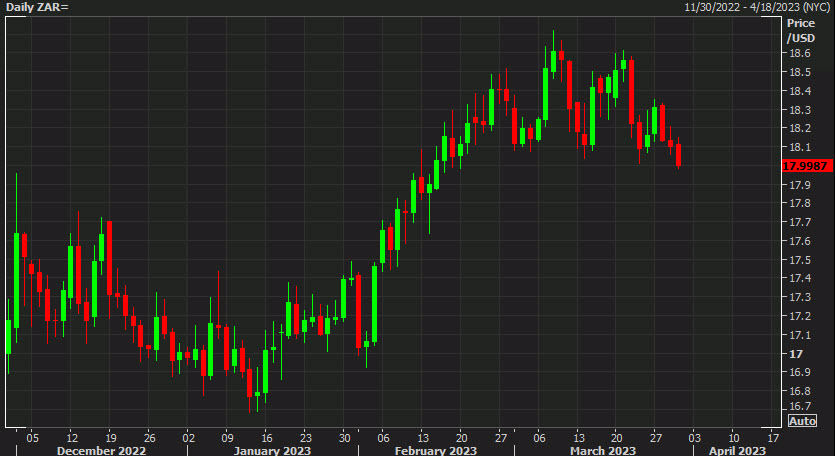Click the 13 date tick in February
This screenshot has height=456, width=835.
point(423,438)
